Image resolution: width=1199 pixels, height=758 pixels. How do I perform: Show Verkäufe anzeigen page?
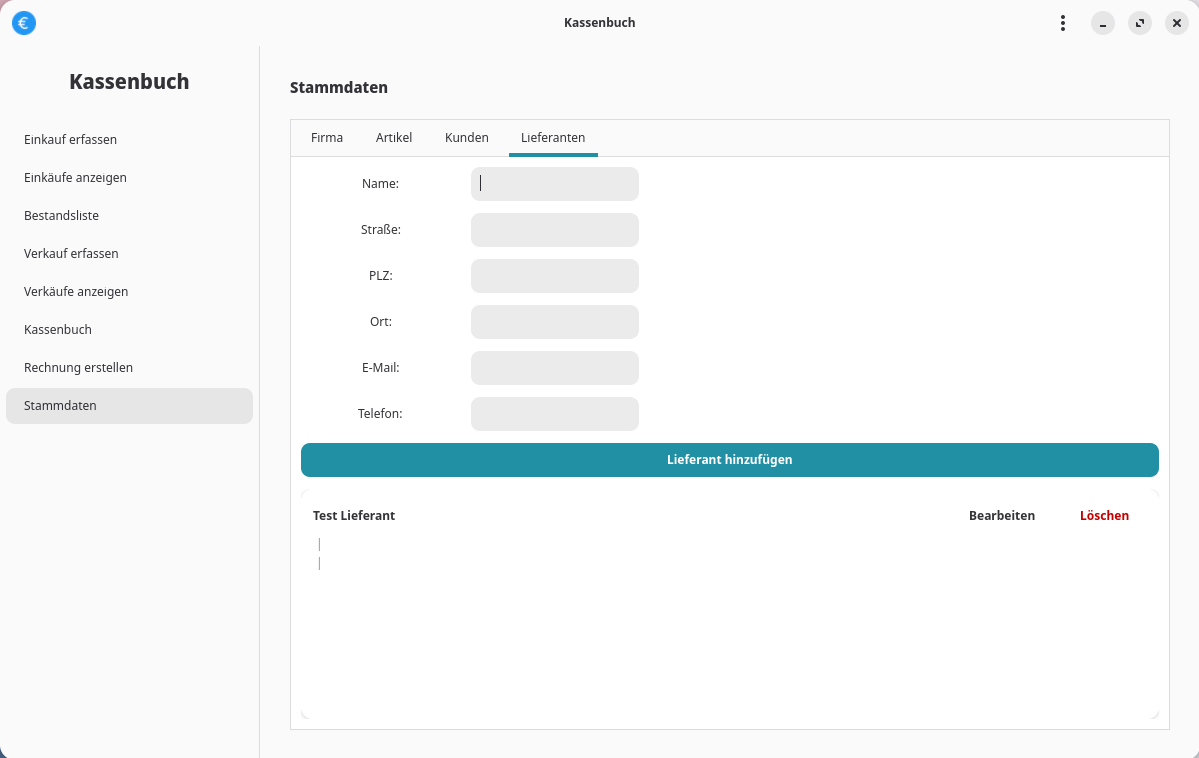(76, 292)
